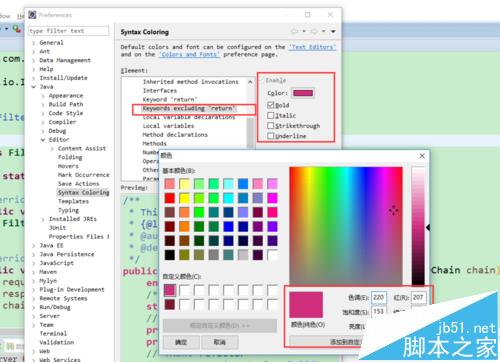Toggle the Bold checkbox
Image resolution: width=500 pixels, height=362 pixels.
click(271, 105)
